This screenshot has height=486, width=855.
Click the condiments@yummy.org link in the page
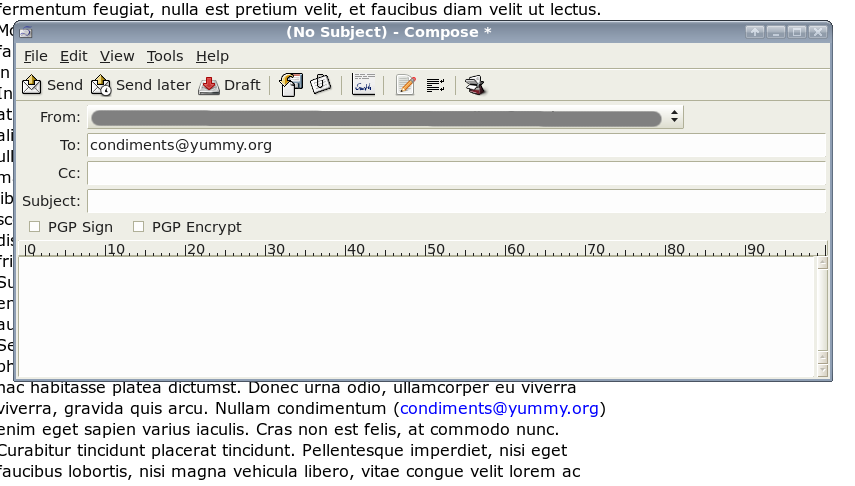point(500,408)
